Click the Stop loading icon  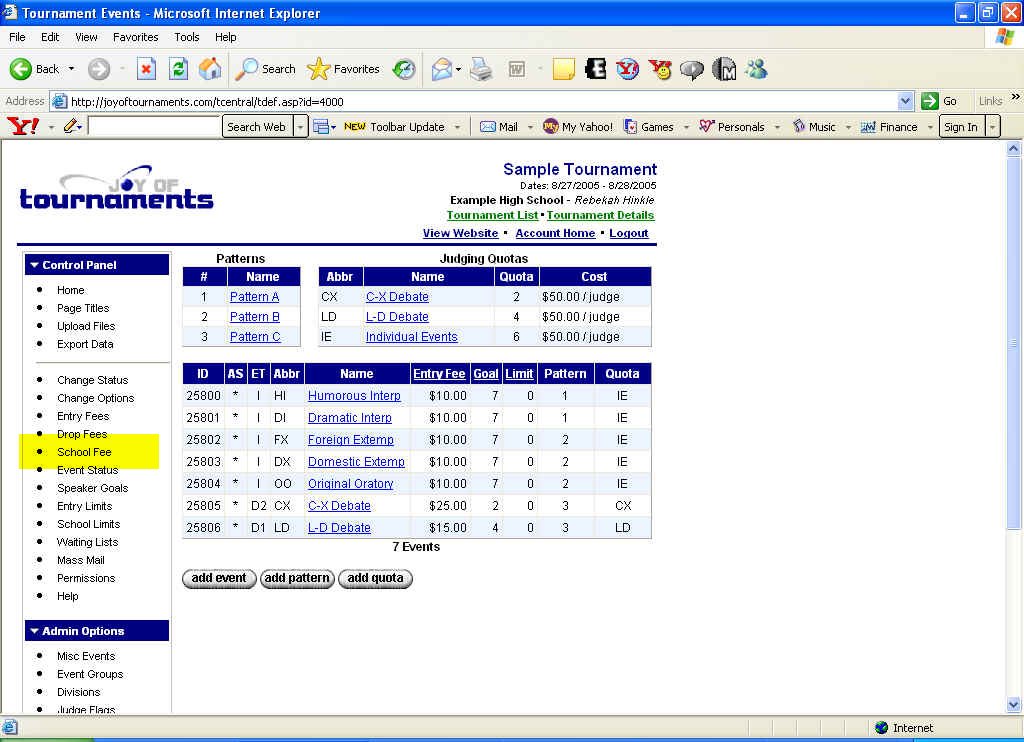pyautogui.click(x=146, y=69)
